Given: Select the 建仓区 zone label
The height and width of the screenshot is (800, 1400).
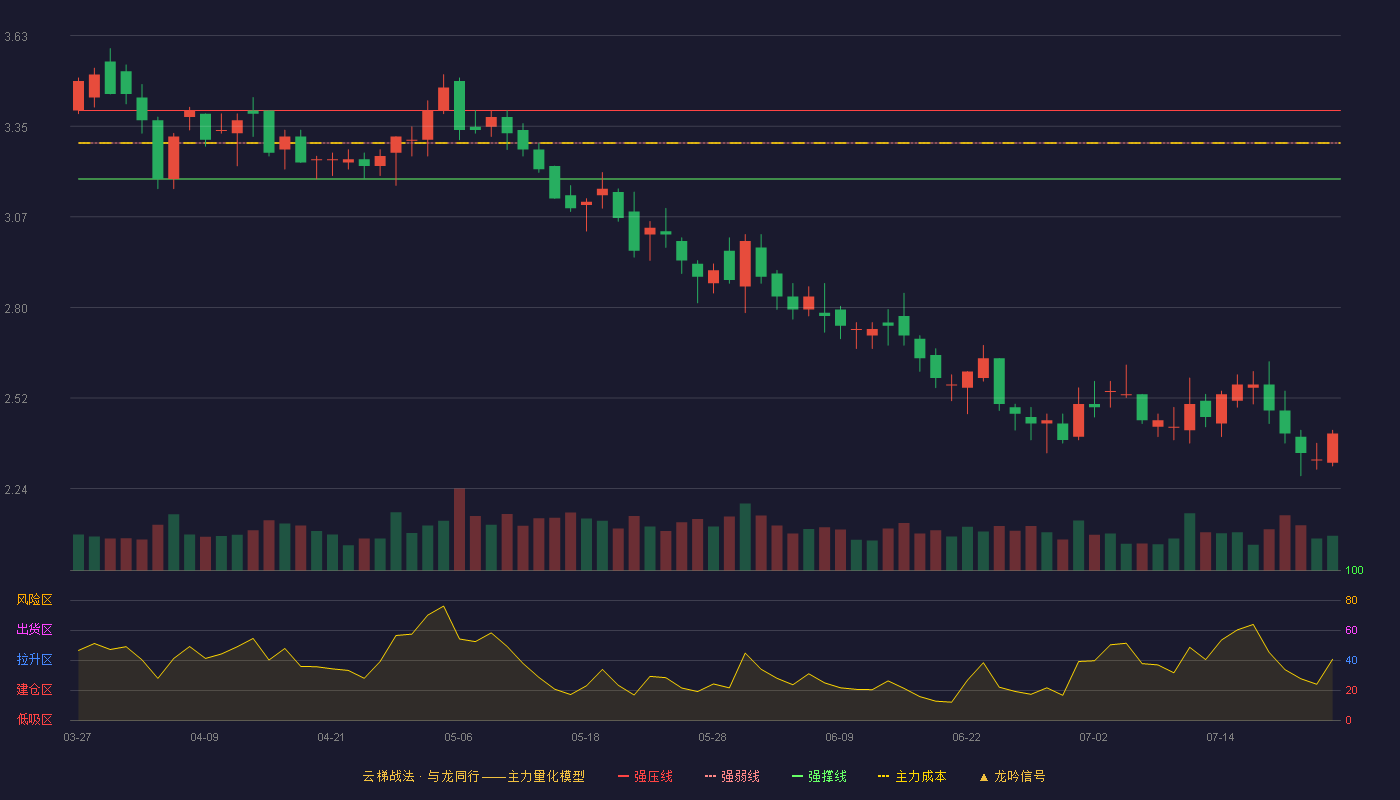Looking at the screenshot, I should point(35,690).
